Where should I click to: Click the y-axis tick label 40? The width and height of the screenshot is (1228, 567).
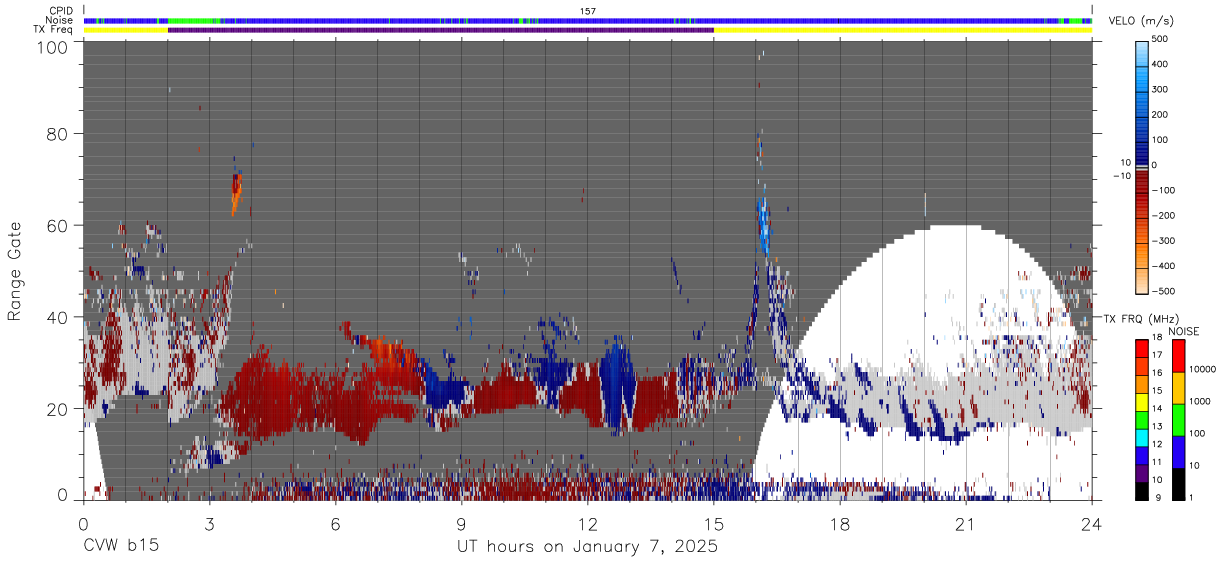pos(58,317)
